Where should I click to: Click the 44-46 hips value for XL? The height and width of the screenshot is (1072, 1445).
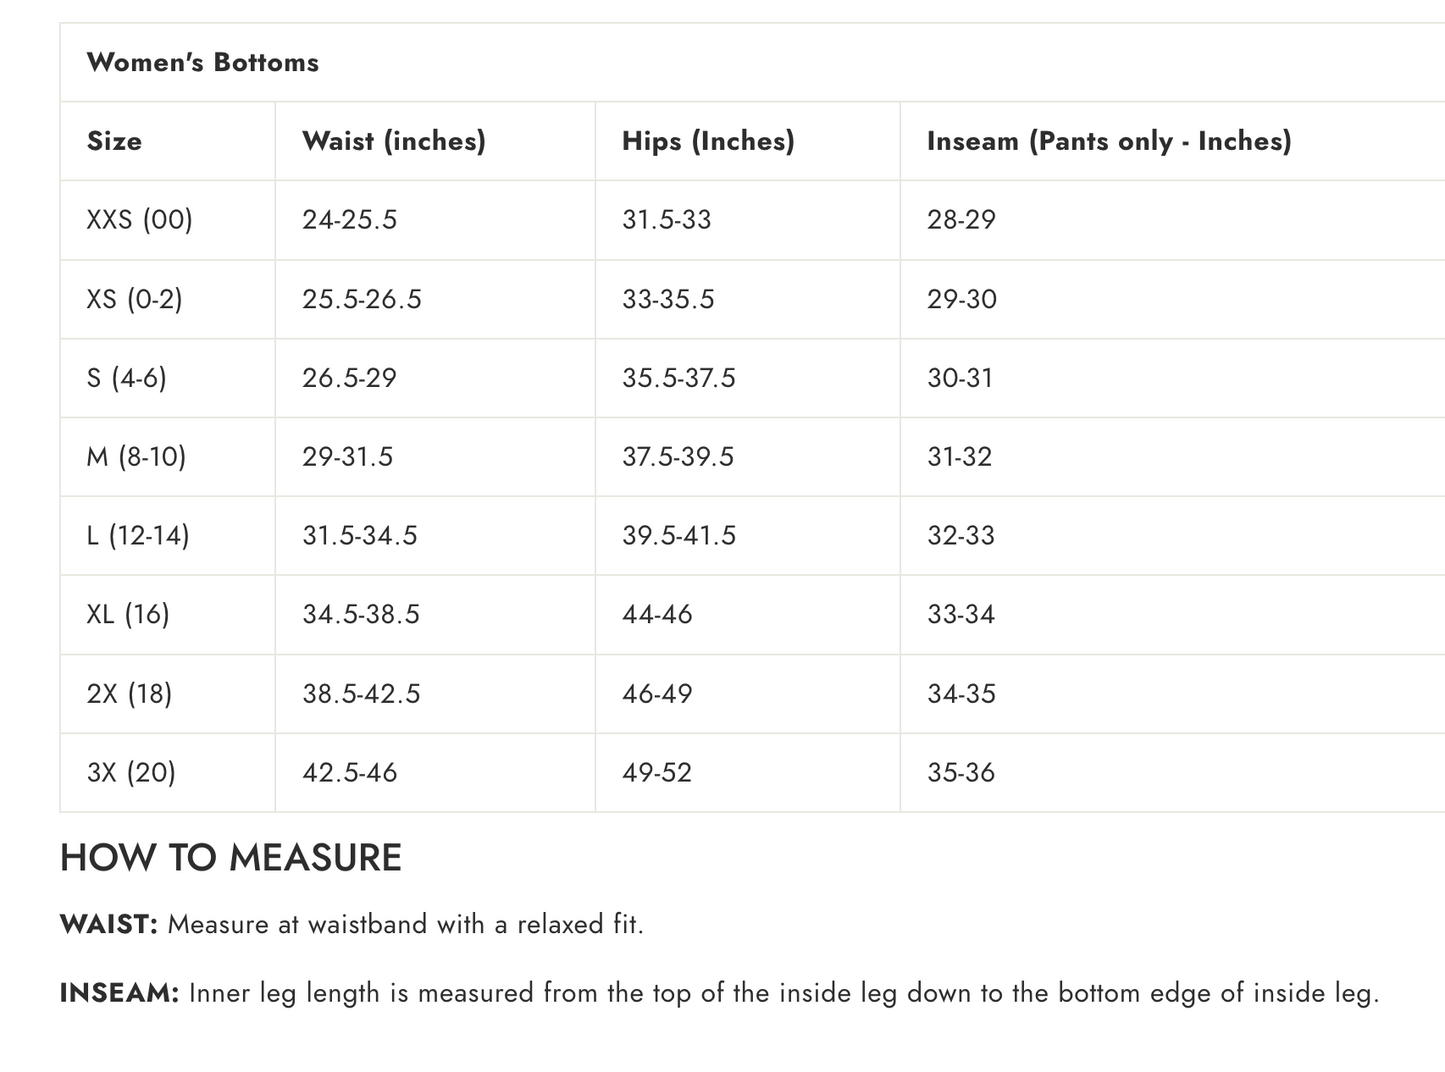(x=656, y=614)
